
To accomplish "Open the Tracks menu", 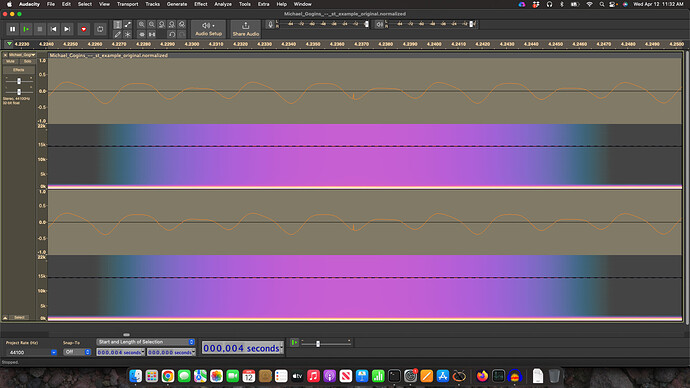I will tap(152, 4).
